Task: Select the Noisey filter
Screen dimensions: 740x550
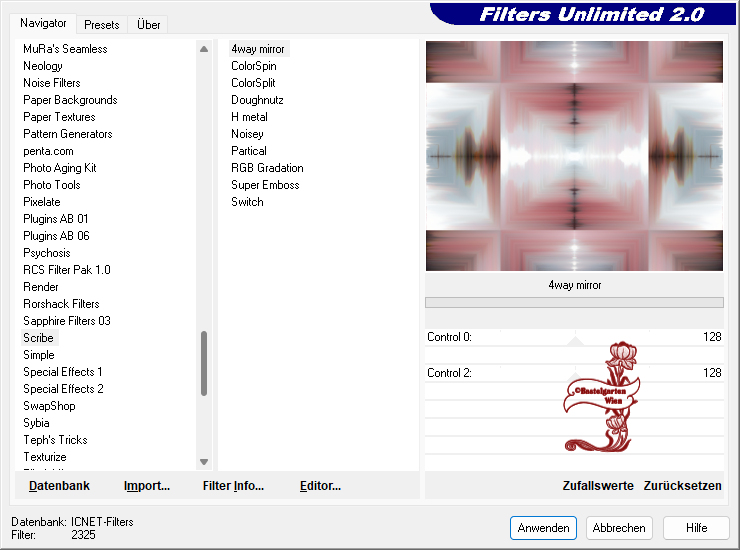Action: point(247,134)
